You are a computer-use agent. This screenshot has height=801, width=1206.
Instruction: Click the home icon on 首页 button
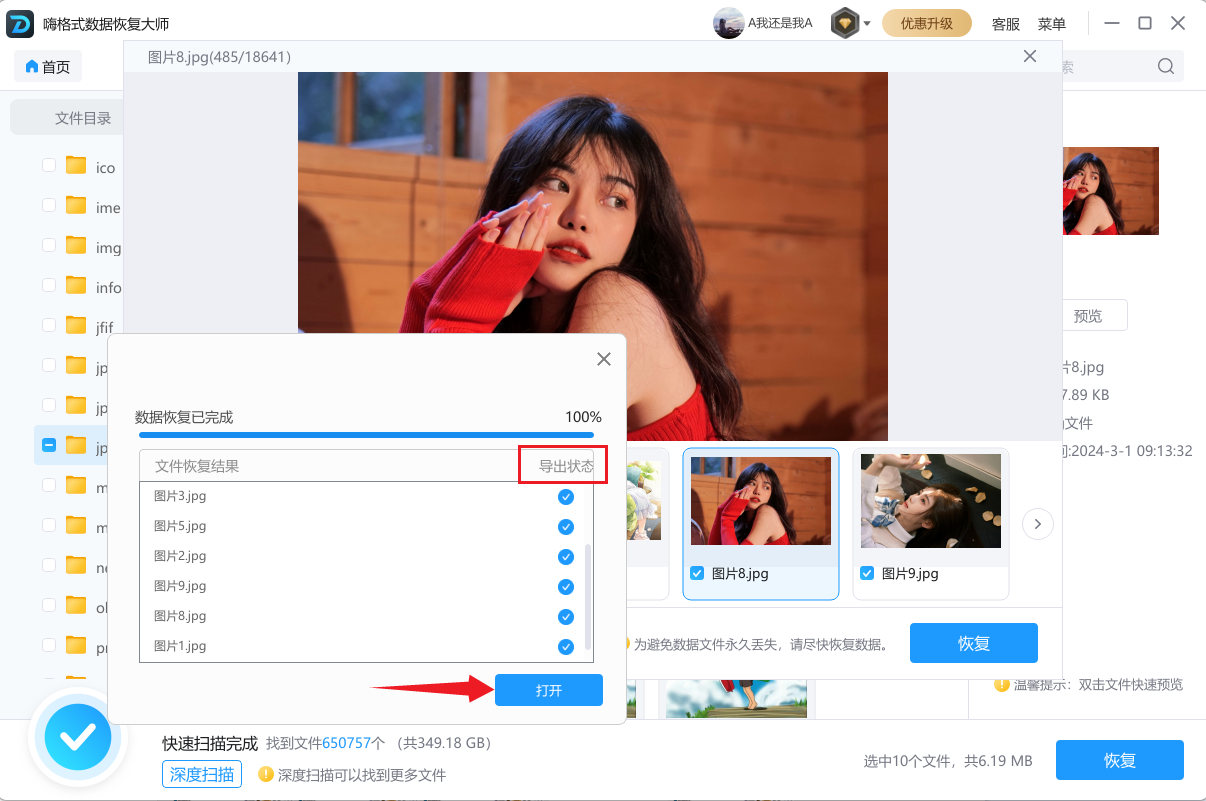tap(31, 66)
